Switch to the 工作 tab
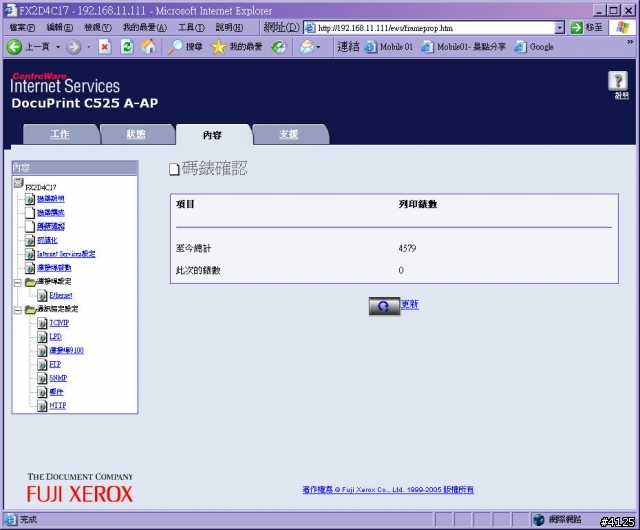 60,134
